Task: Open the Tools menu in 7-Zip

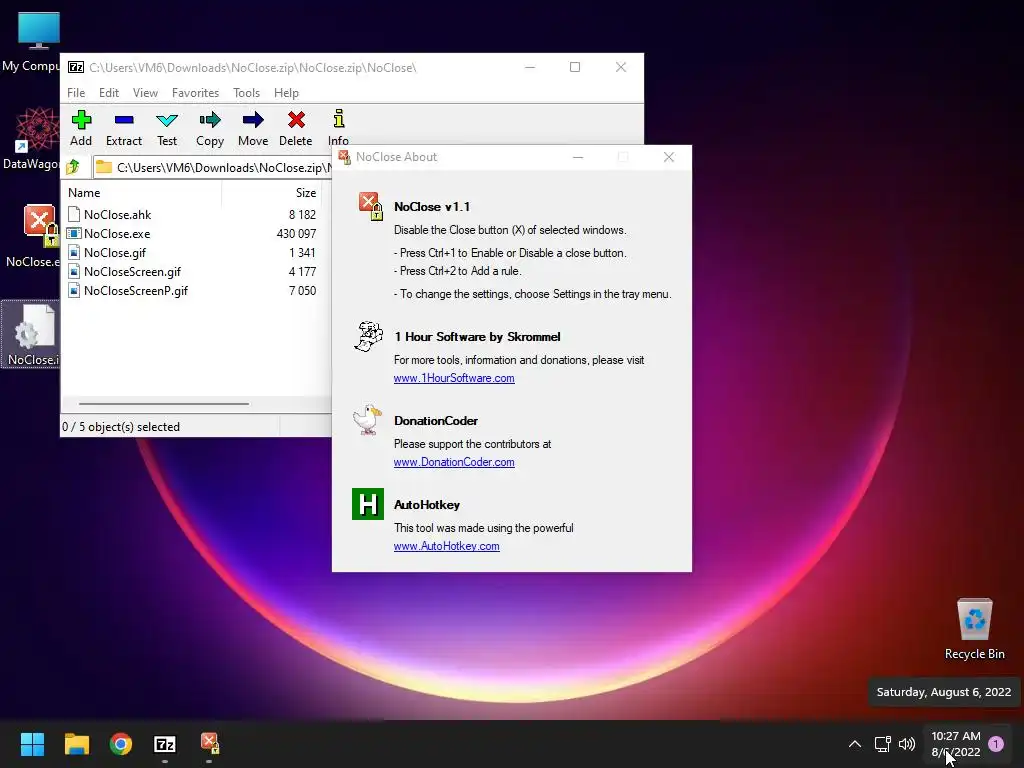Action: pos(246,93)
